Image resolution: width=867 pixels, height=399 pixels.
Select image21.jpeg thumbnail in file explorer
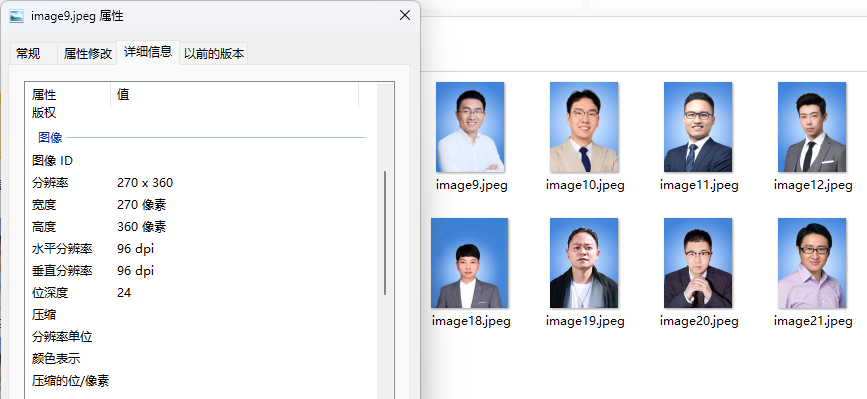point(812,263)
